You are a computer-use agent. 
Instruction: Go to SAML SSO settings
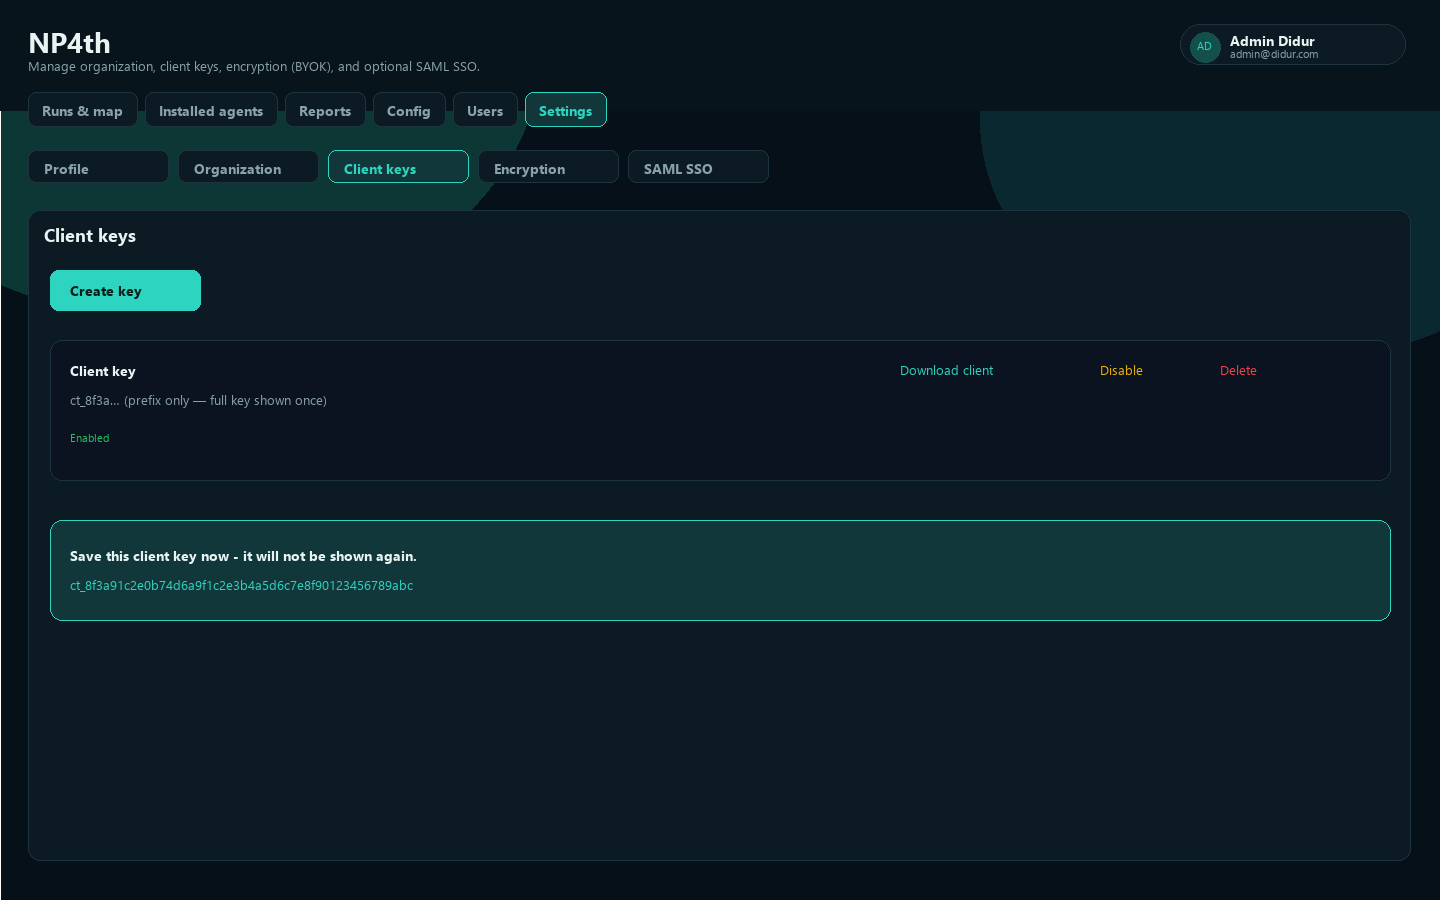point(698,167)
